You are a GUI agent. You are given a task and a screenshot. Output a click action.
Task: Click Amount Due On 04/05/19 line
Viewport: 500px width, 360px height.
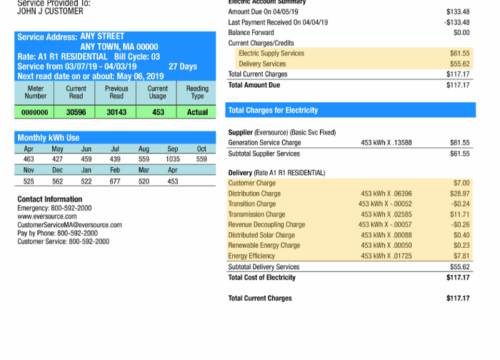263,12
